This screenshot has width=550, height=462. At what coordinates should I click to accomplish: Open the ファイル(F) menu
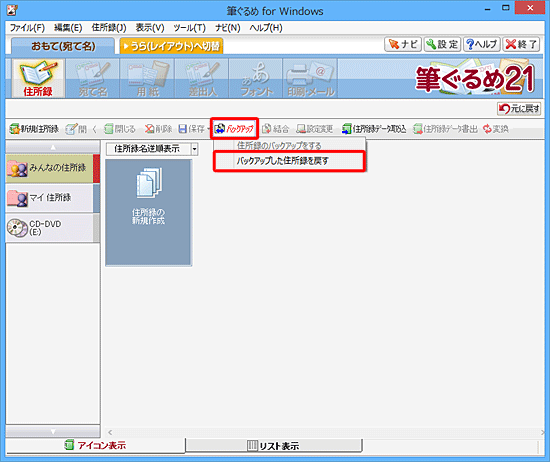coord(27,28)
